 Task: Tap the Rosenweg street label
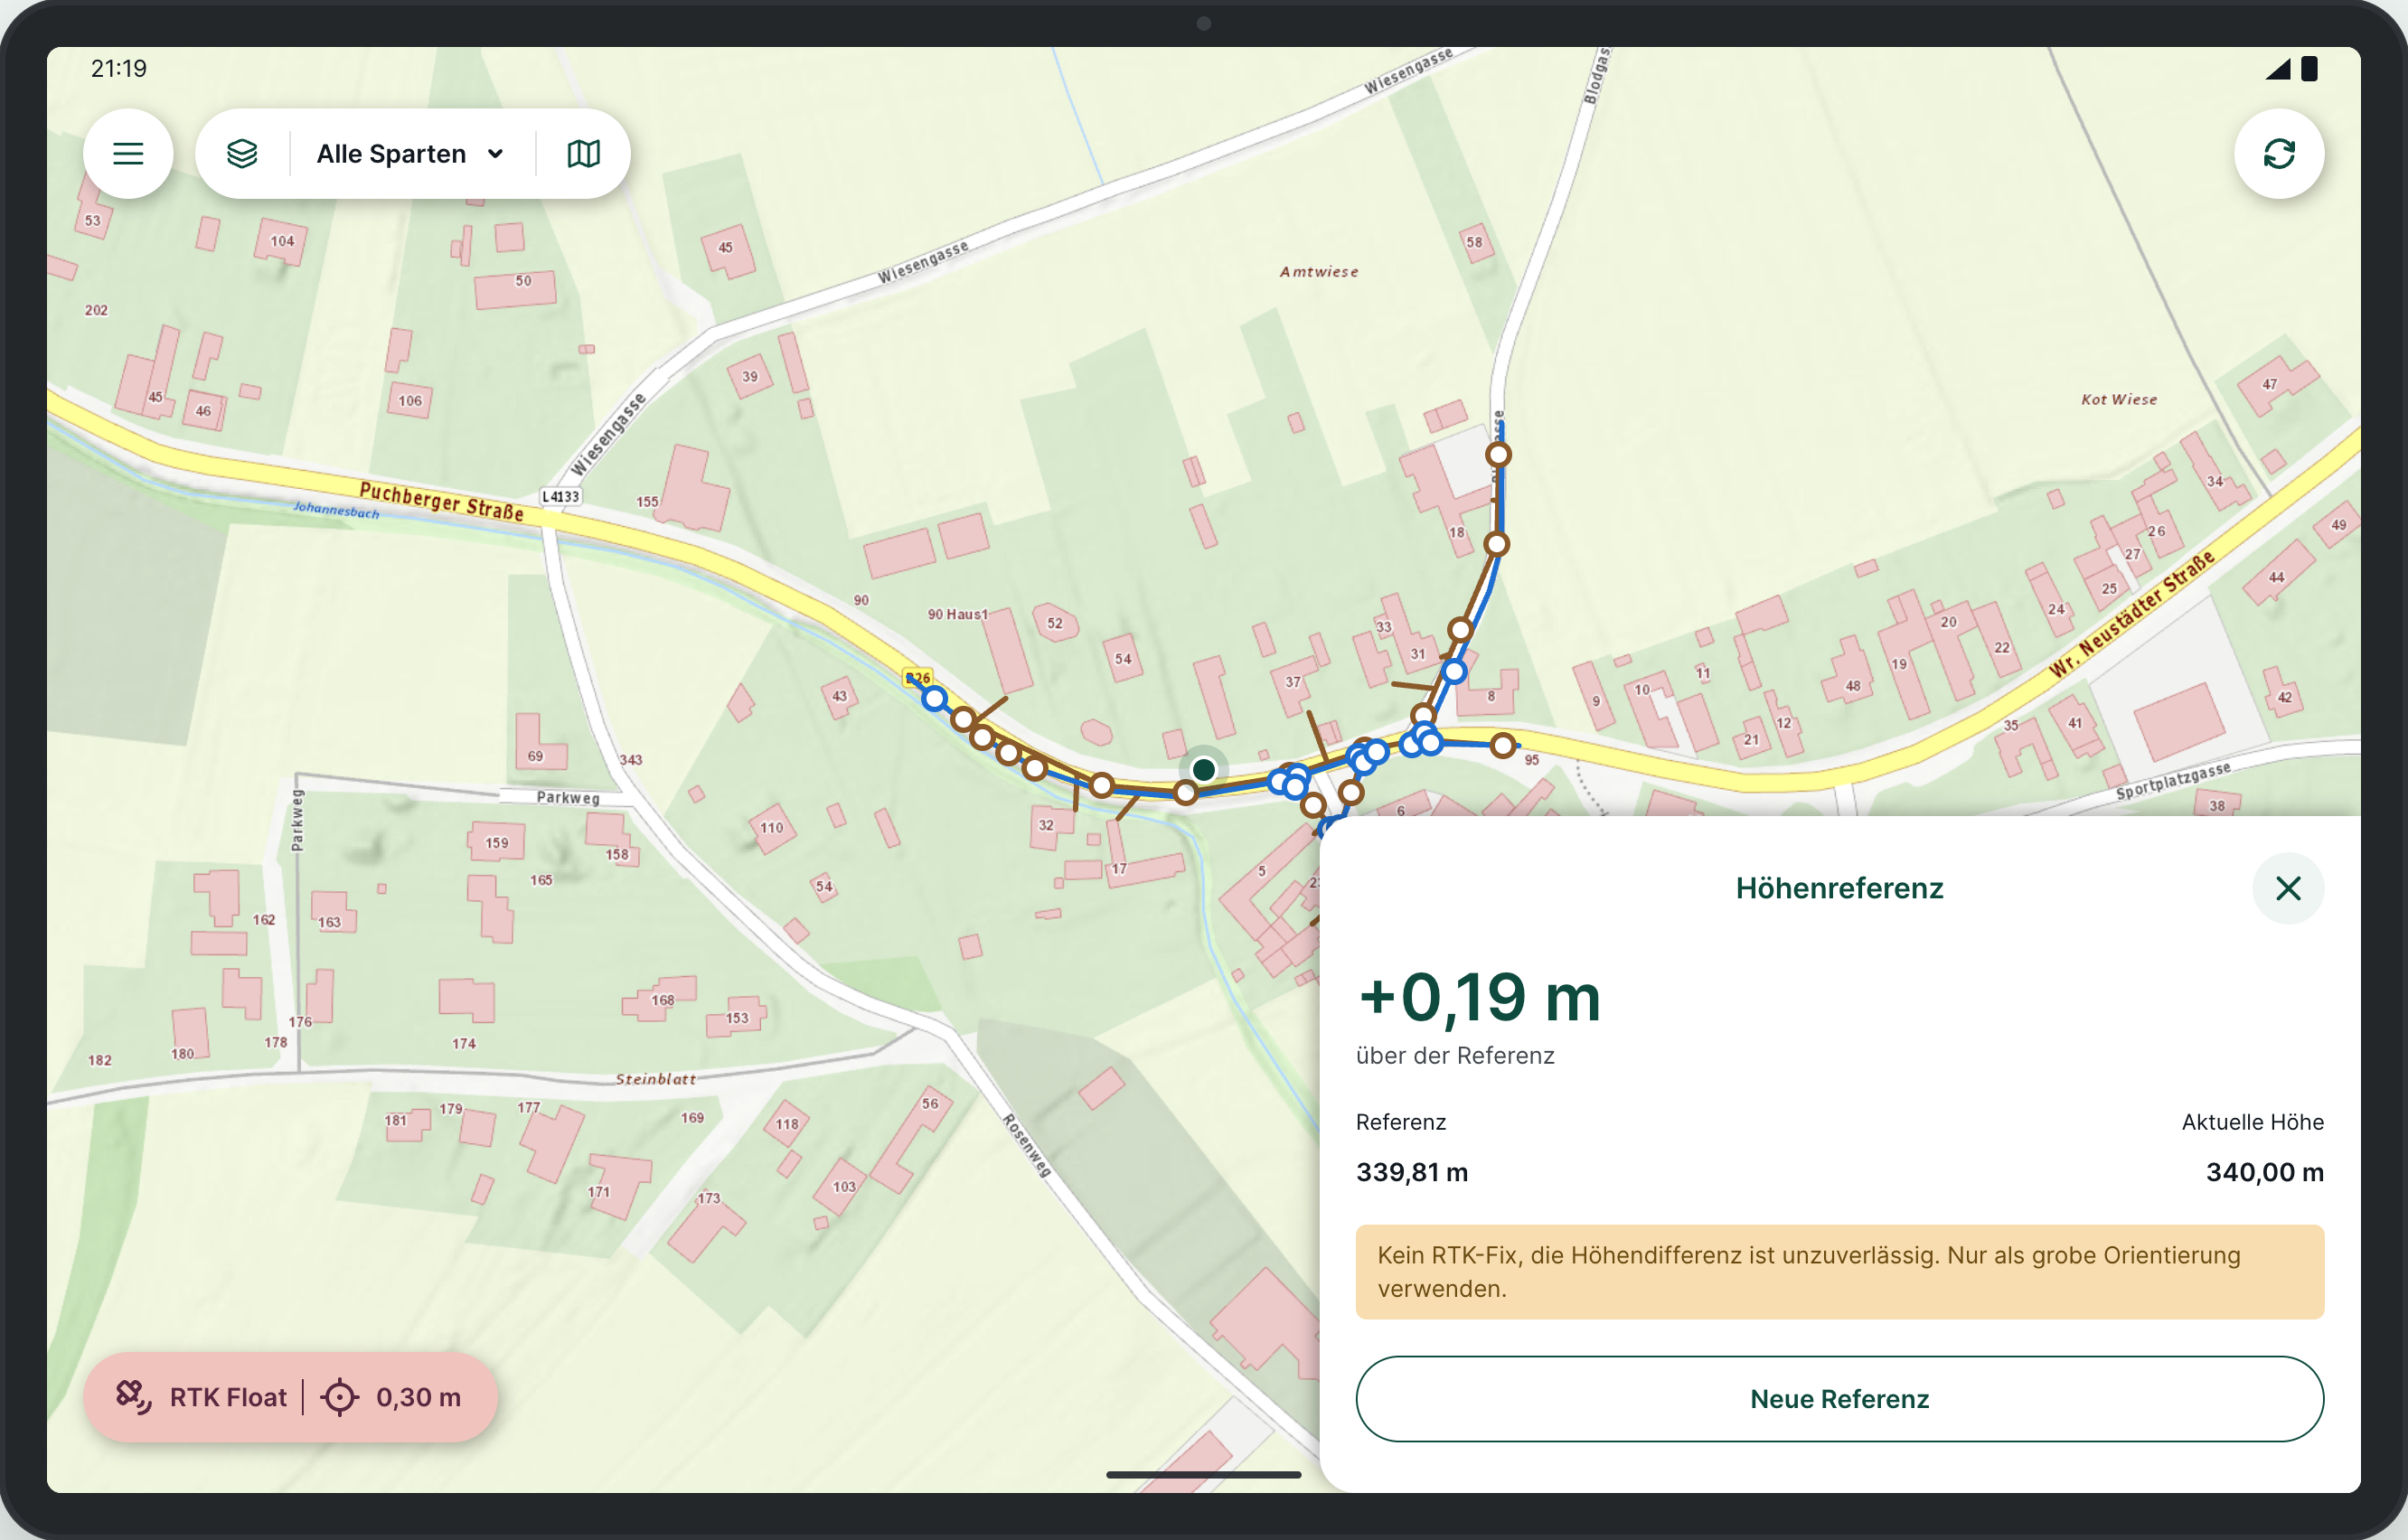pos(1027,1146)
